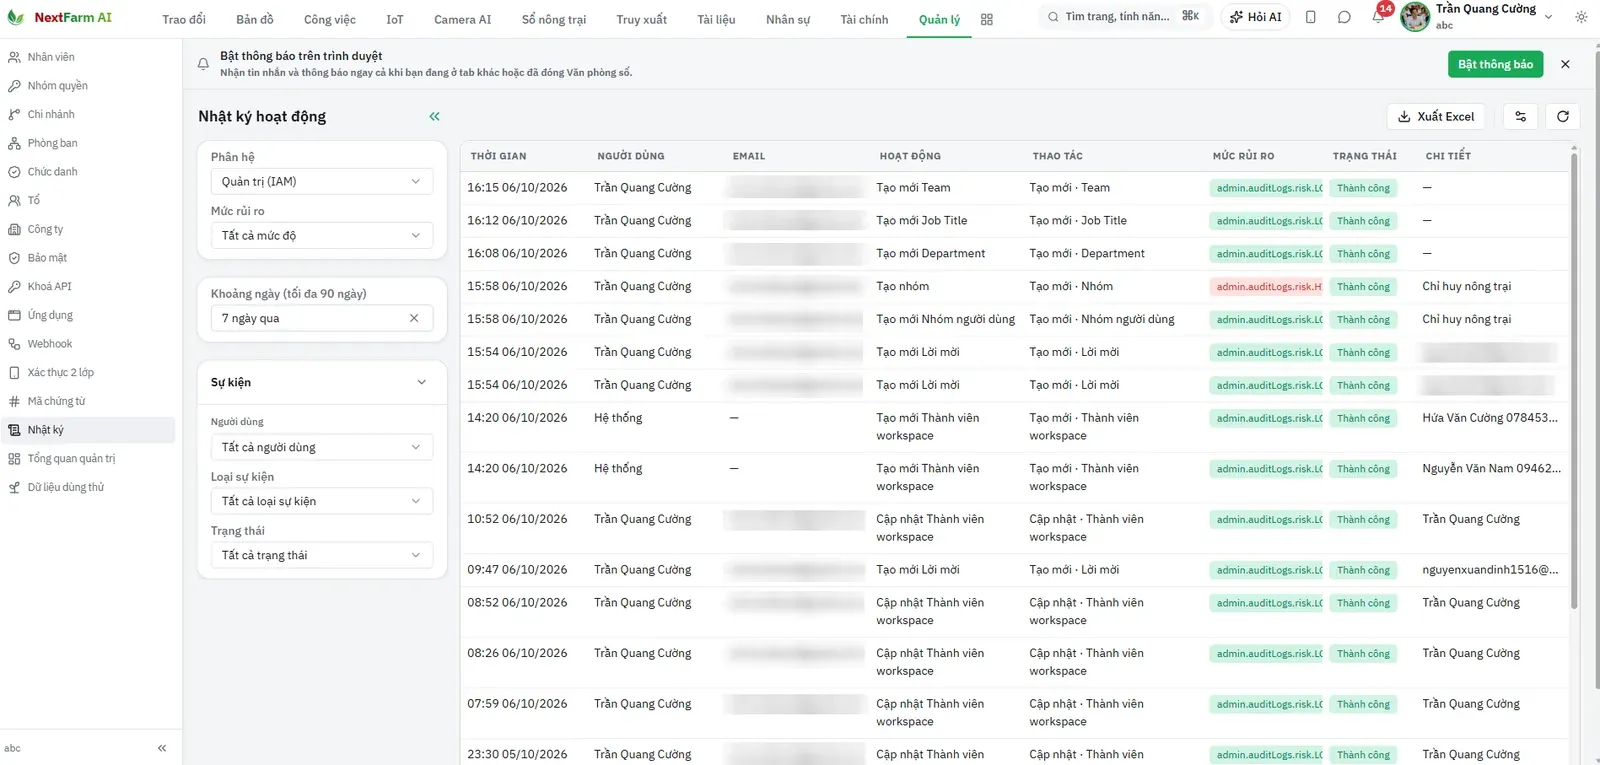The width and height of the screenshot is (1600, 765).
Task: Click the 16:15 06/10/2026 log timestamp
Action: (x=517, y=188)
